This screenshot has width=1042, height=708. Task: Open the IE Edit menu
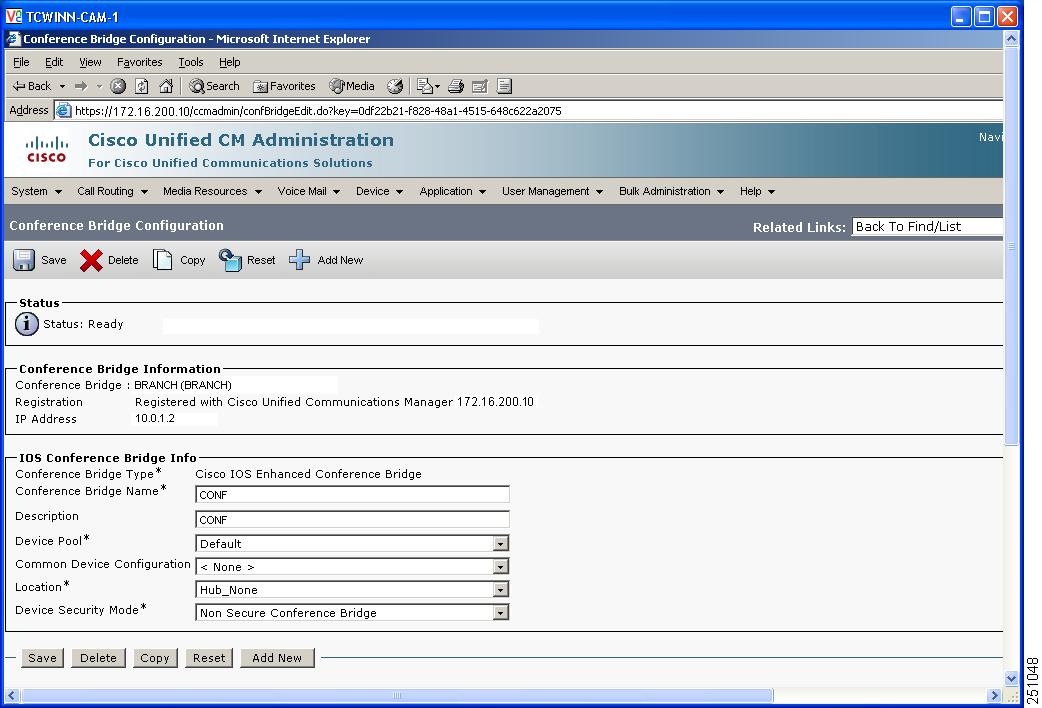(54, 62)
